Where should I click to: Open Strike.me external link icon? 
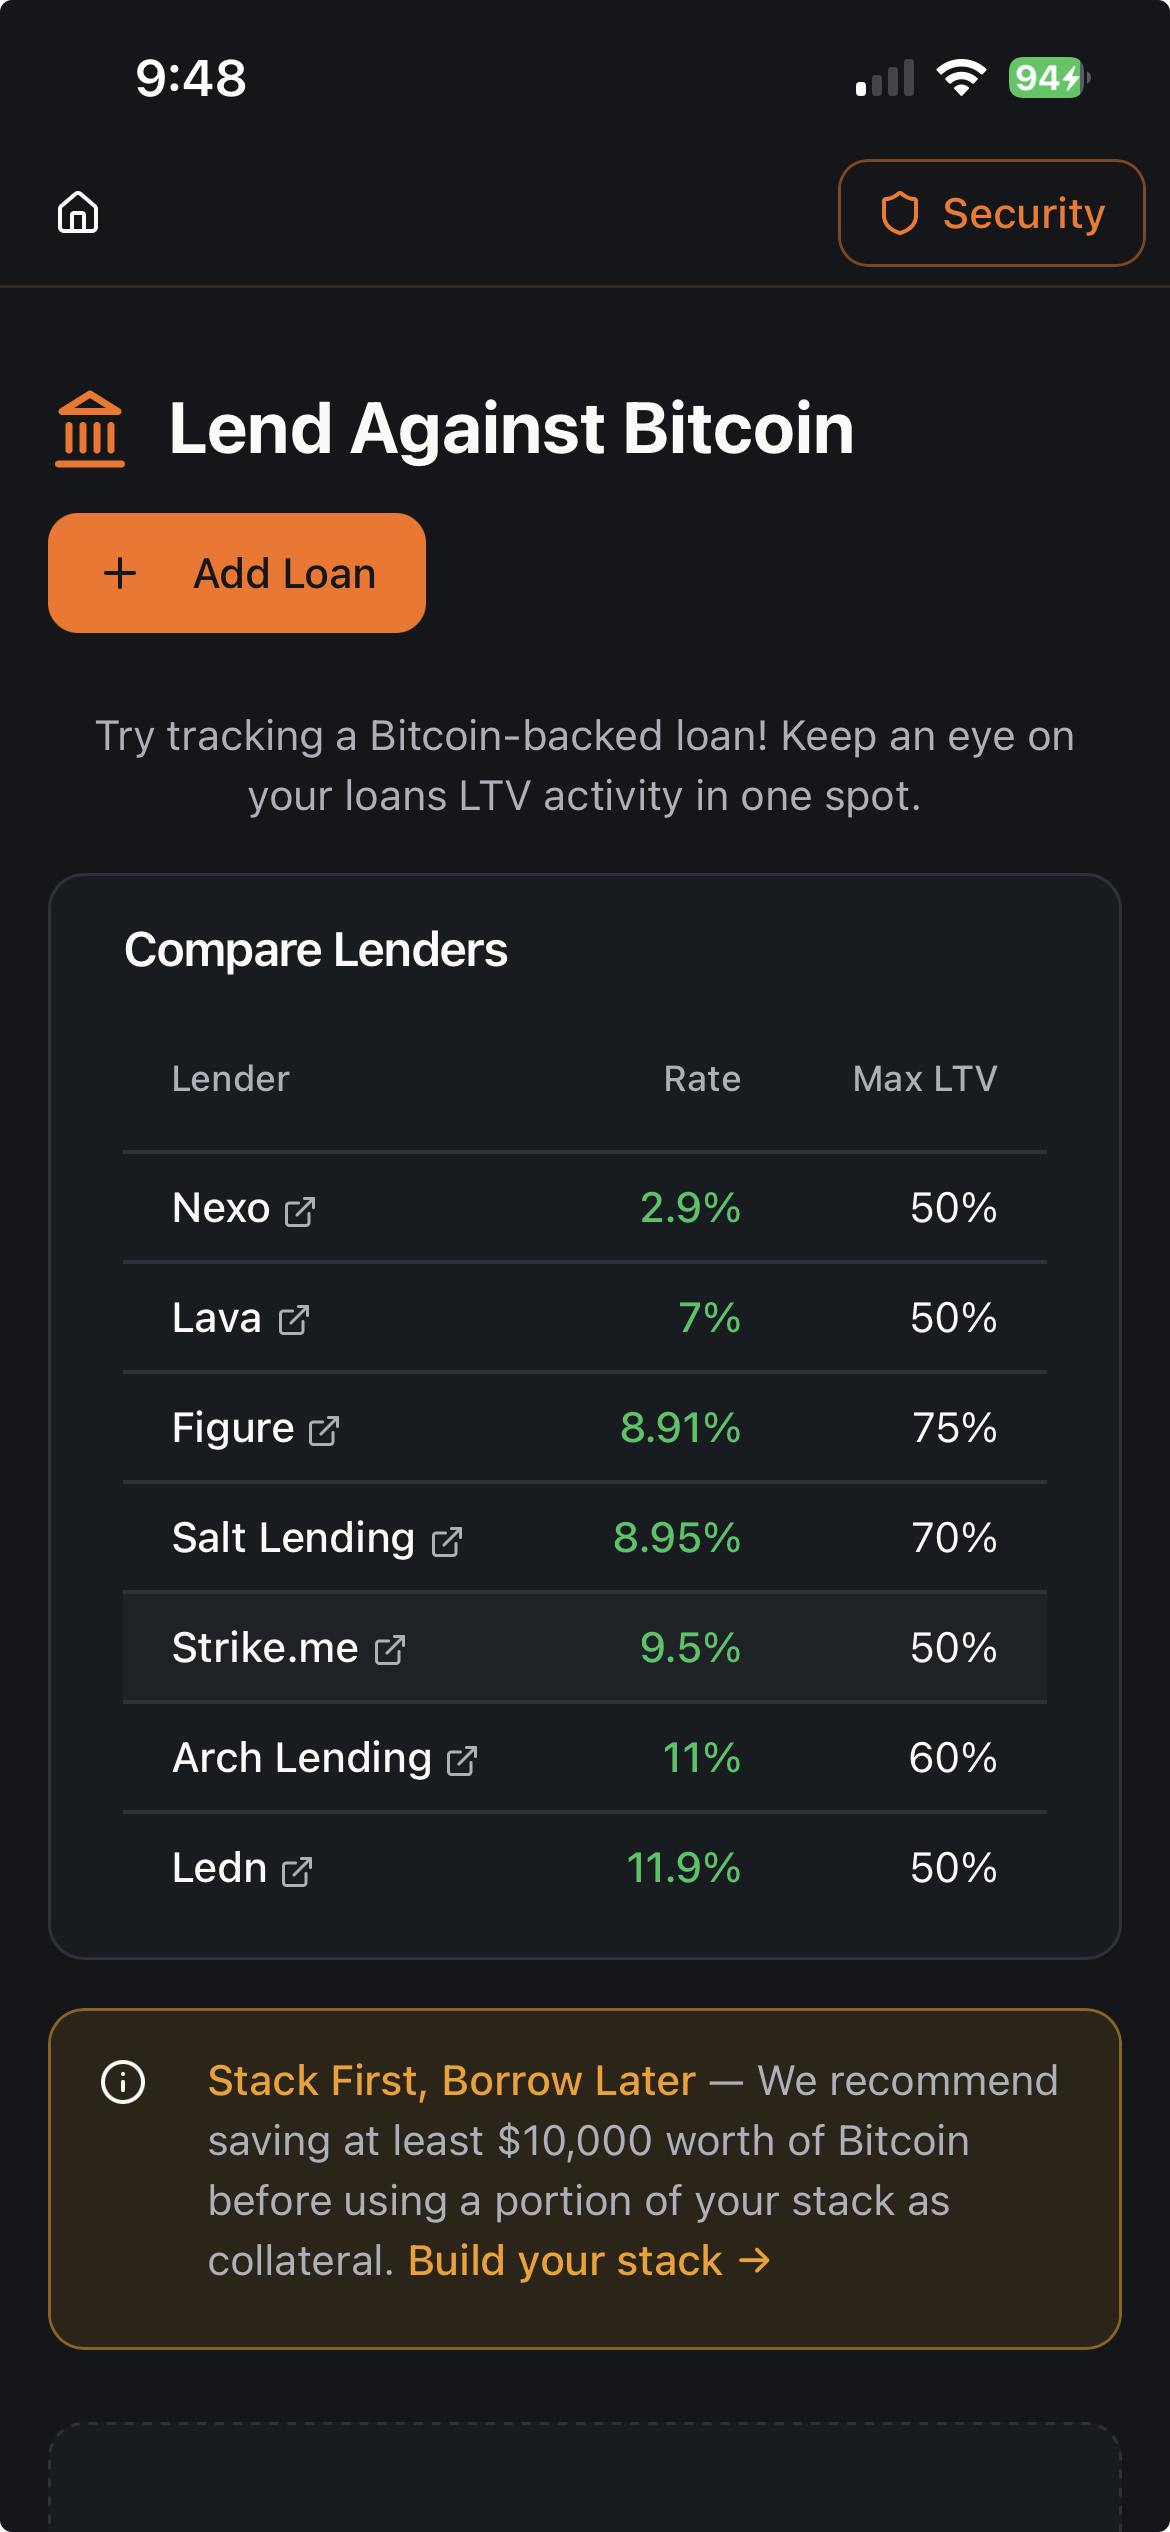(390, 1650)
